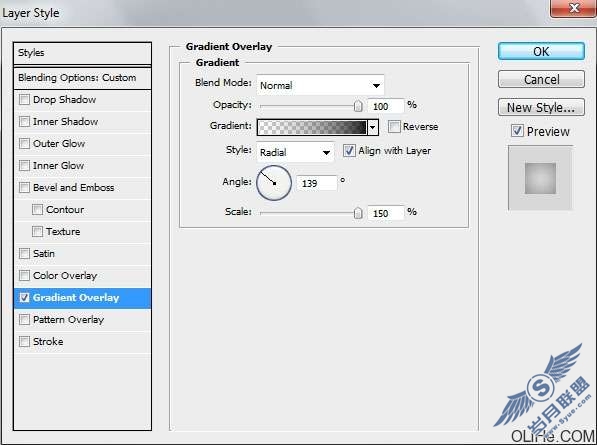
Task: Click the Scale percentage input field
Action: [386, 213]
